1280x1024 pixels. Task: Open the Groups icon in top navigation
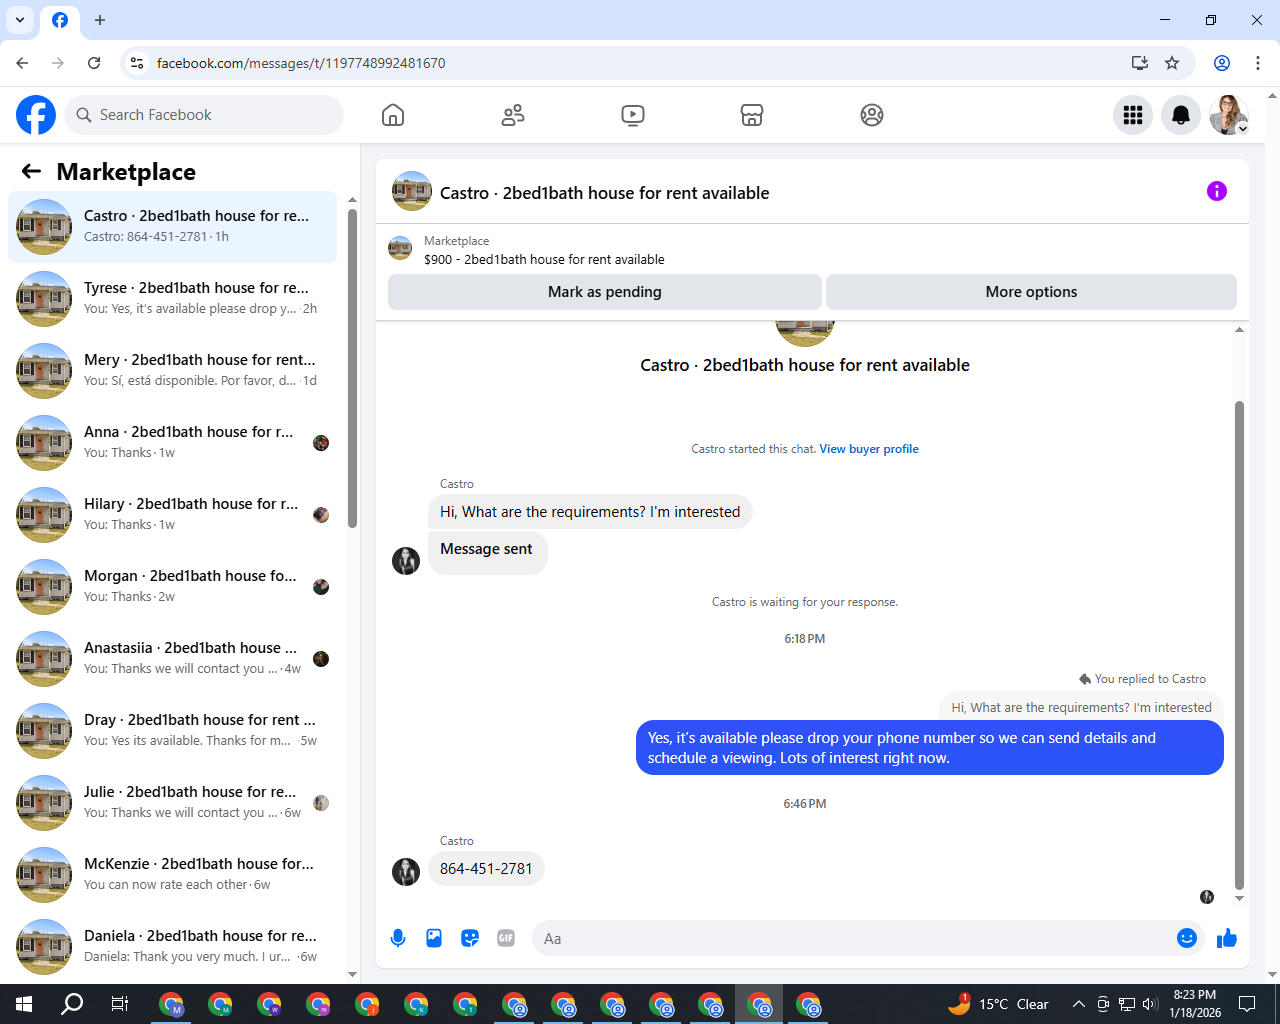(872, 115)
